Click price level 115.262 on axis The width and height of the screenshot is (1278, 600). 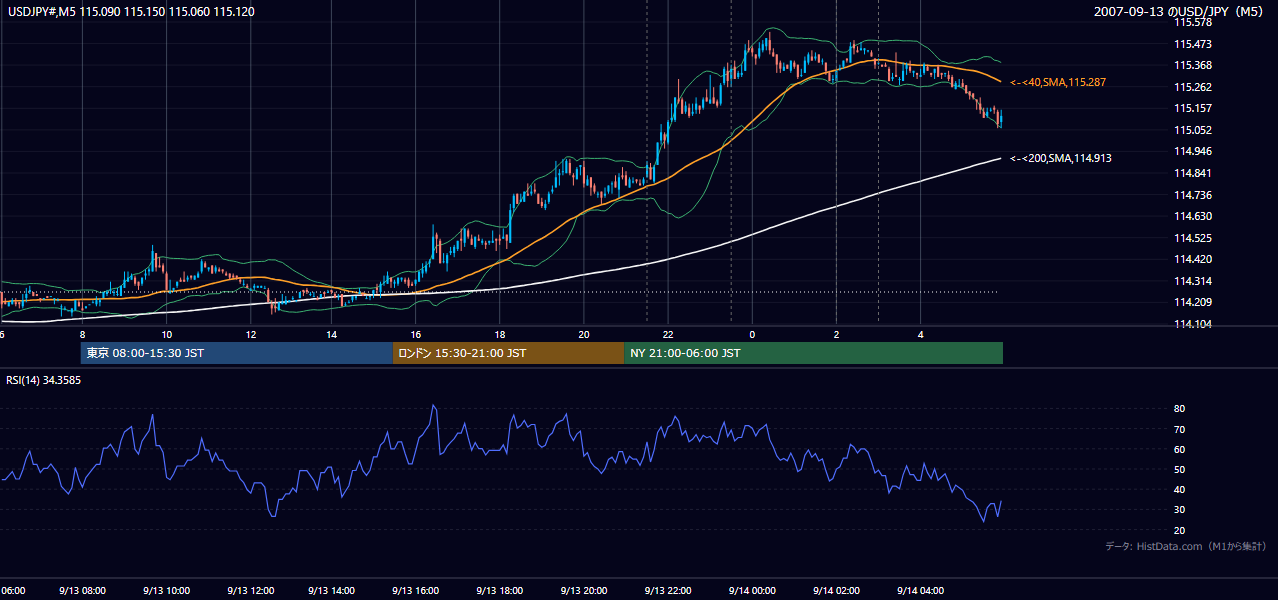(1192, 87)
